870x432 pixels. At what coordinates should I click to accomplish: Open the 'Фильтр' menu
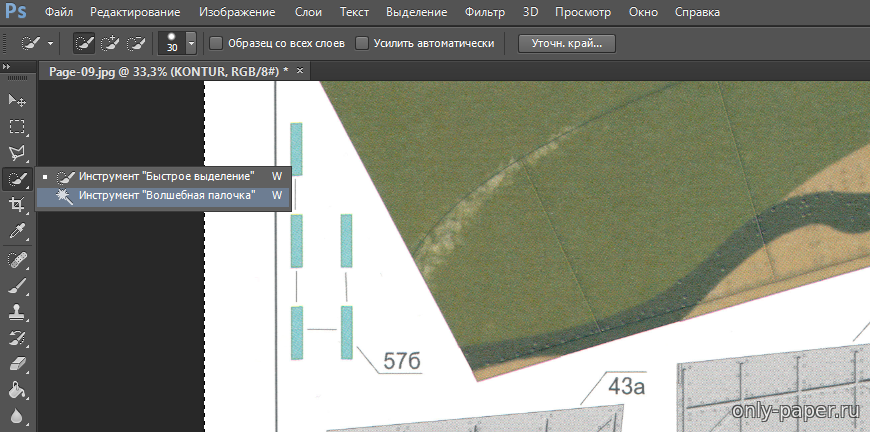pyautogui.click(x=485, y=13)
